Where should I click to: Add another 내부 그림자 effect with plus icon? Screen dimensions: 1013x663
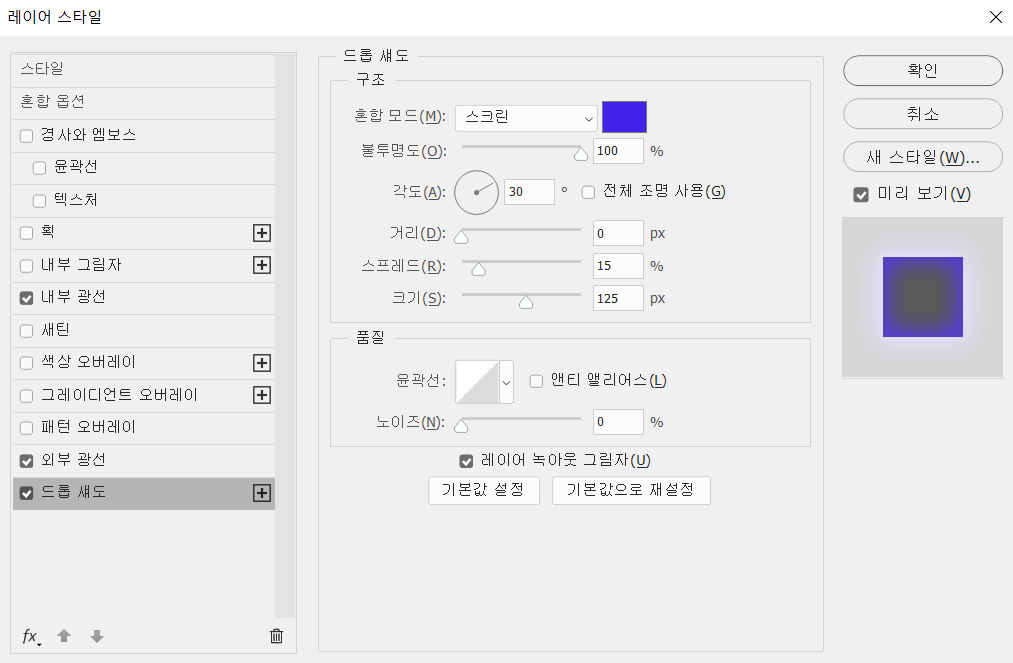click(x=262, y=265)
